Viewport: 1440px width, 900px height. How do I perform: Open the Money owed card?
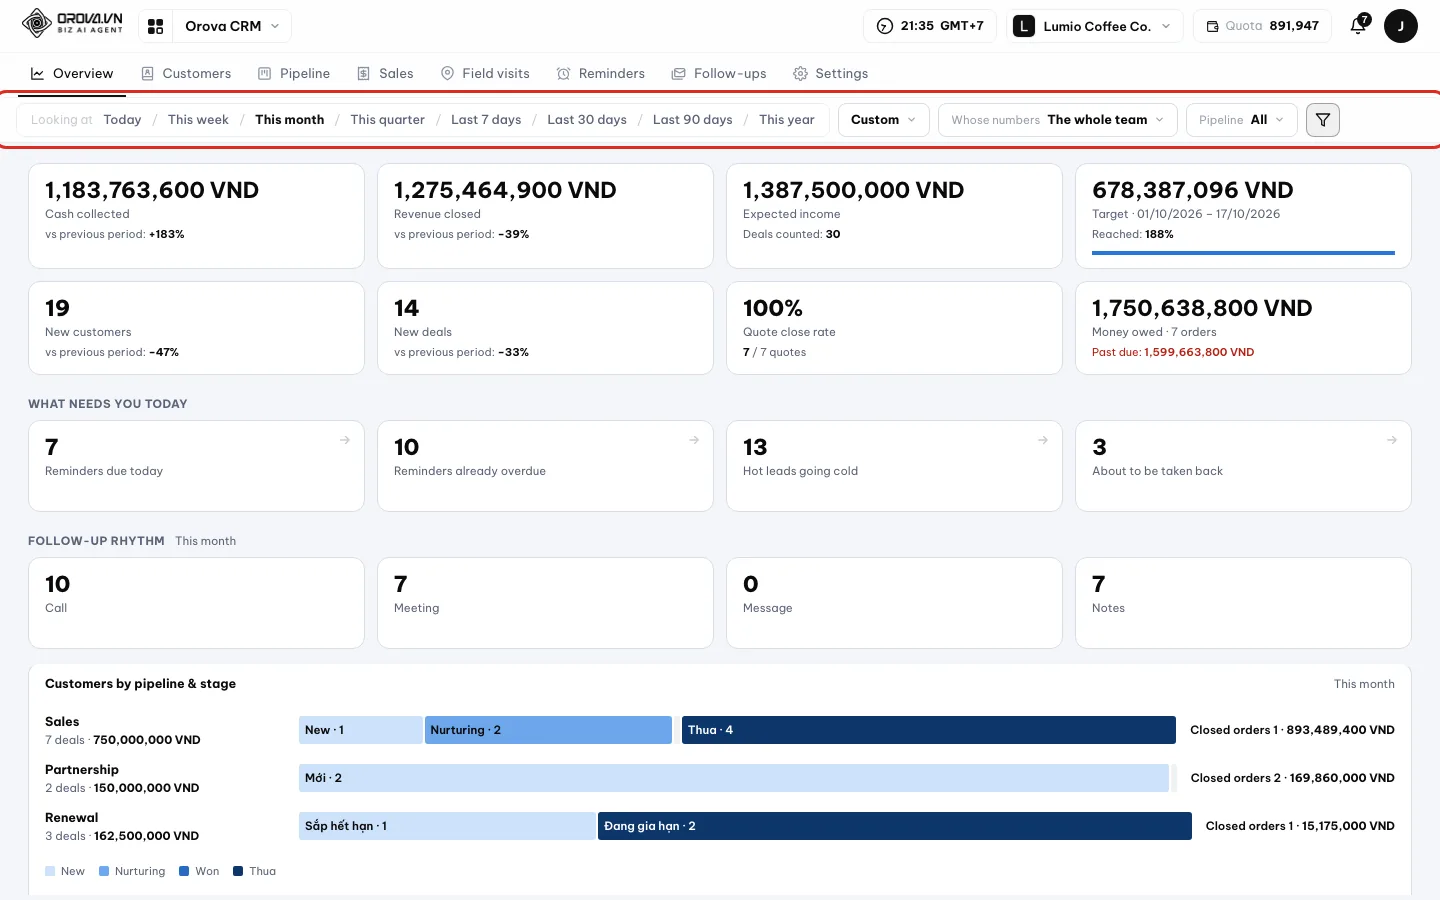click(1243, 328)
